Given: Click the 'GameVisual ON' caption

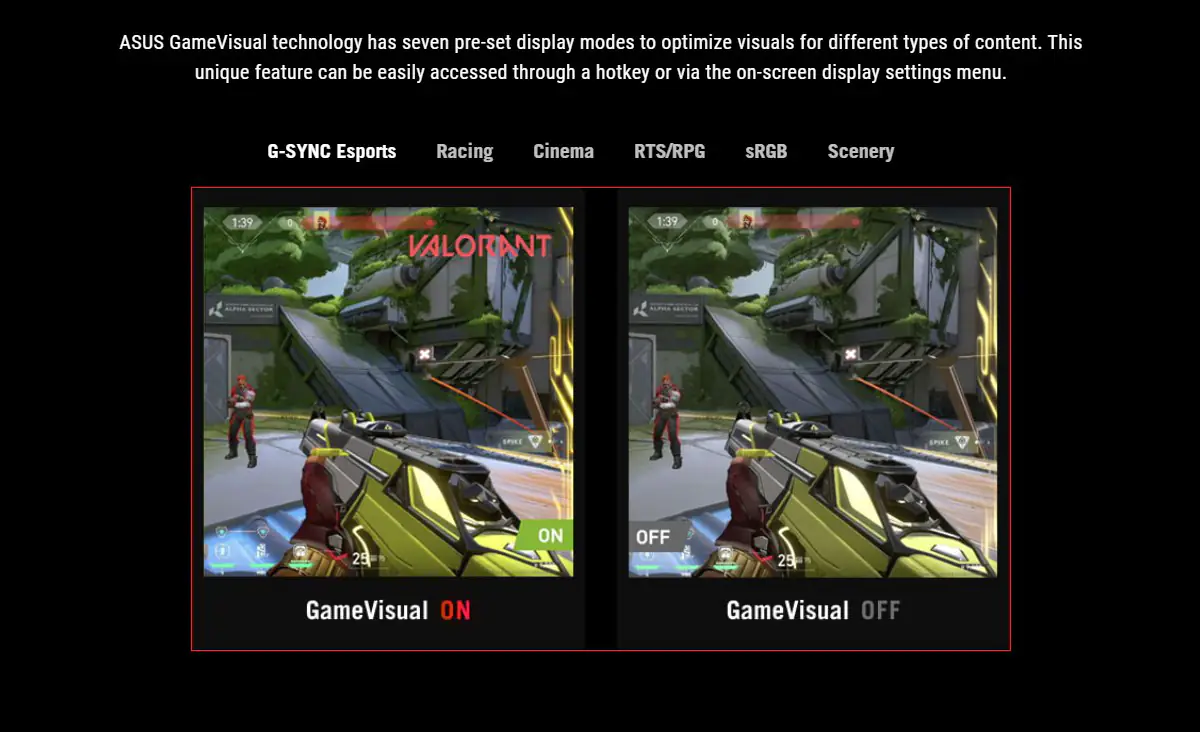Looking at the screenshot, I should click(x=388, y=610).
